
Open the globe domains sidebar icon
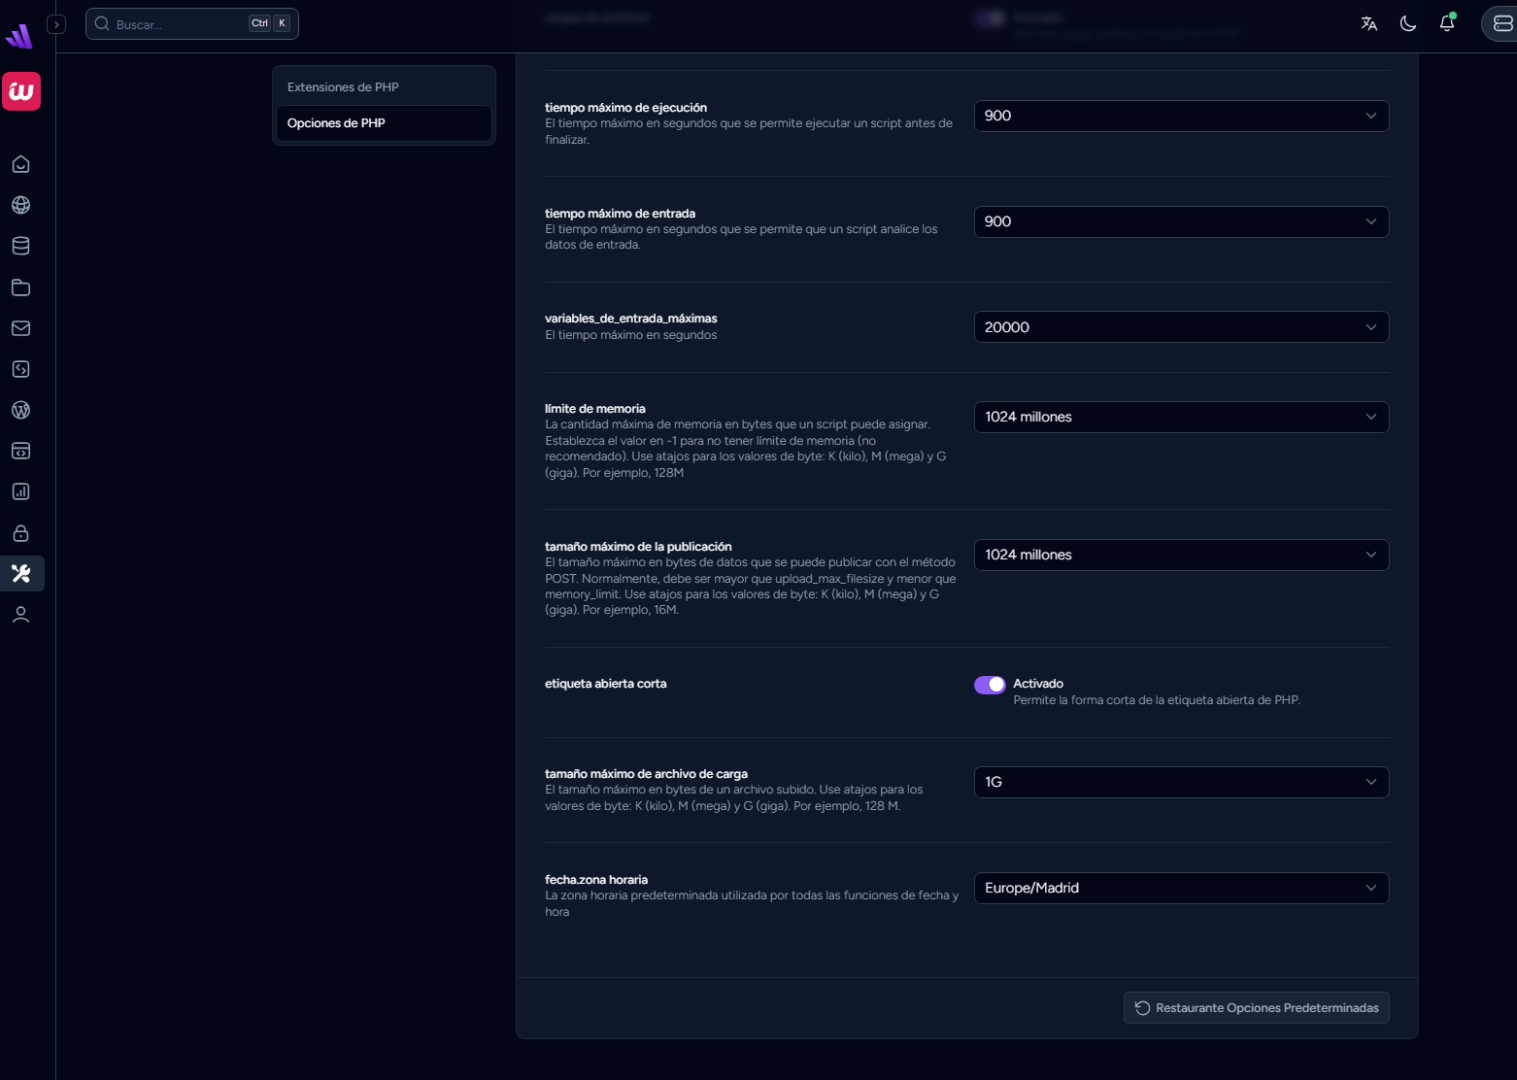click(21, 205)
